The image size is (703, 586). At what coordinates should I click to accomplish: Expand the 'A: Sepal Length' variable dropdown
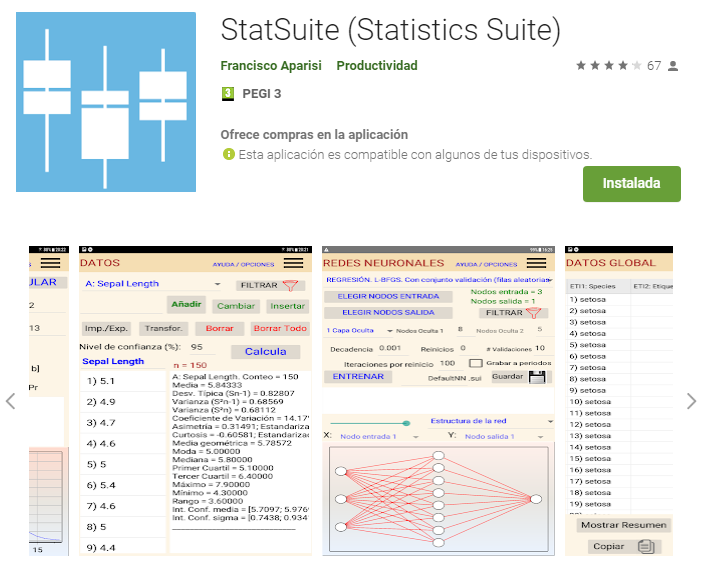tap(152, 284)
